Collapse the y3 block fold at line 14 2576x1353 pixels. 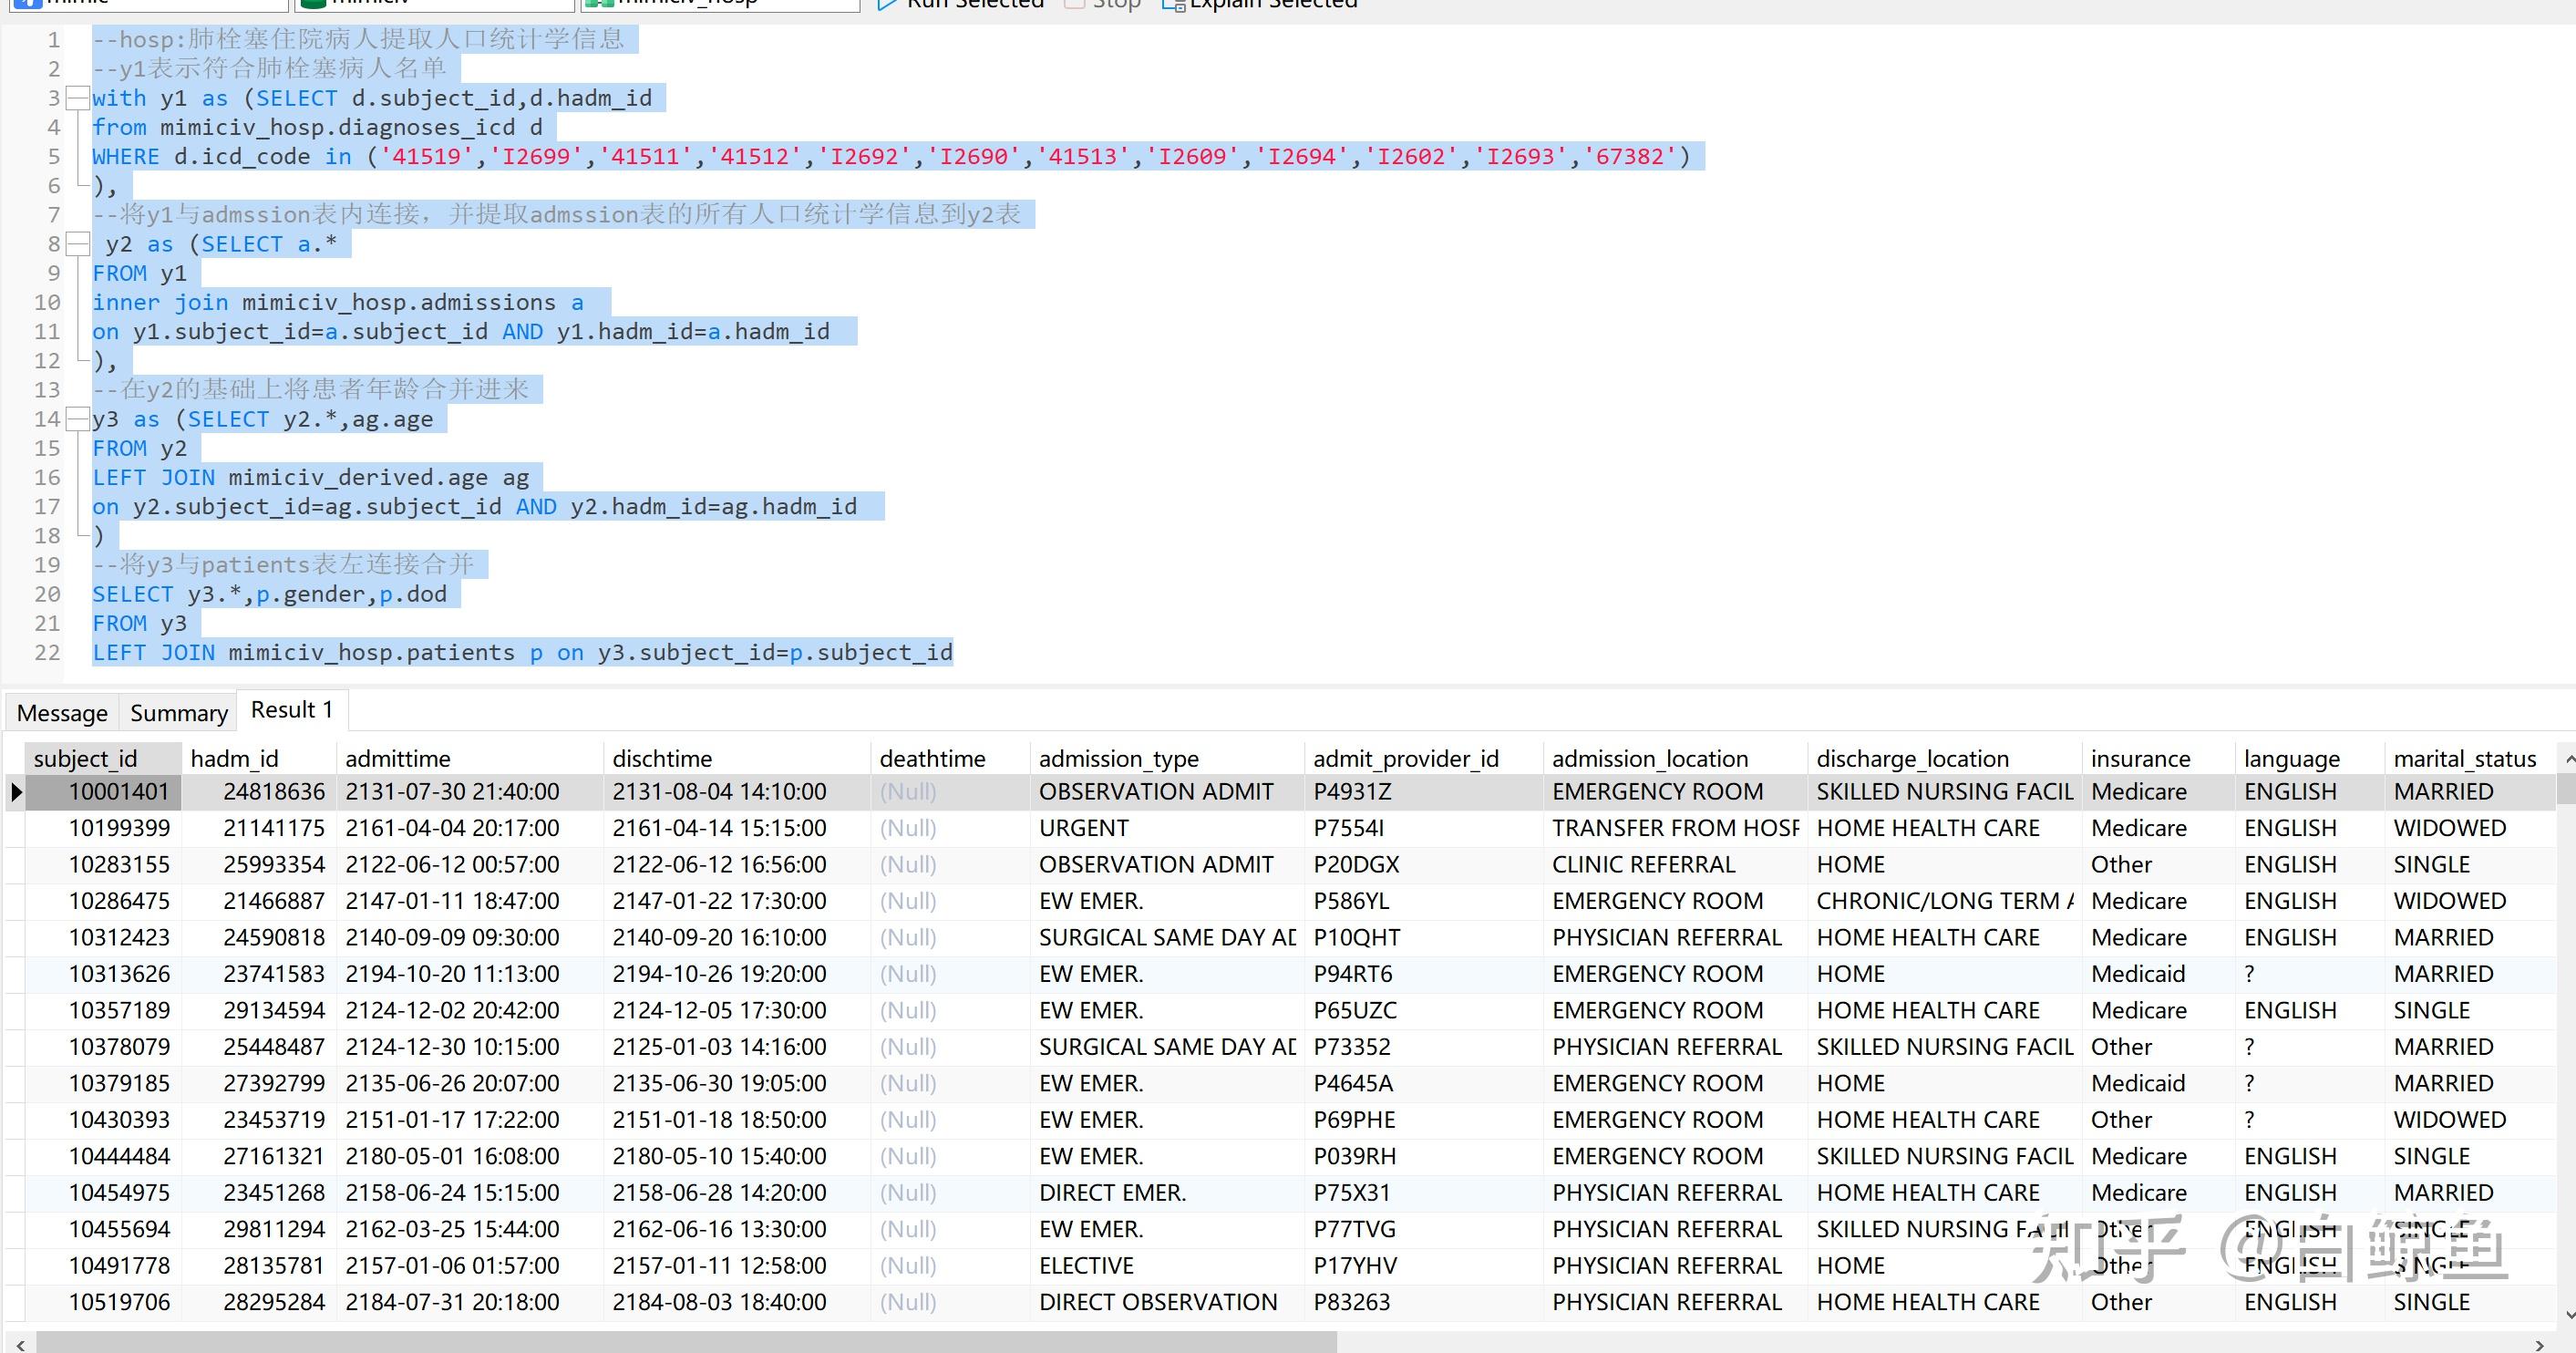[77, 419]
